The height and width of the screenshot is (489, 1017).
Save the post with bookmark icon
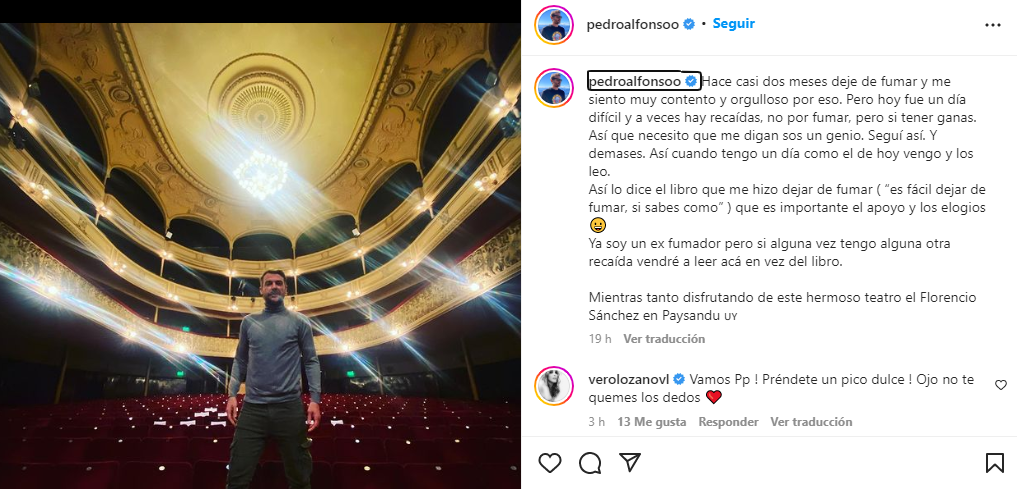[x=994, y=462]
